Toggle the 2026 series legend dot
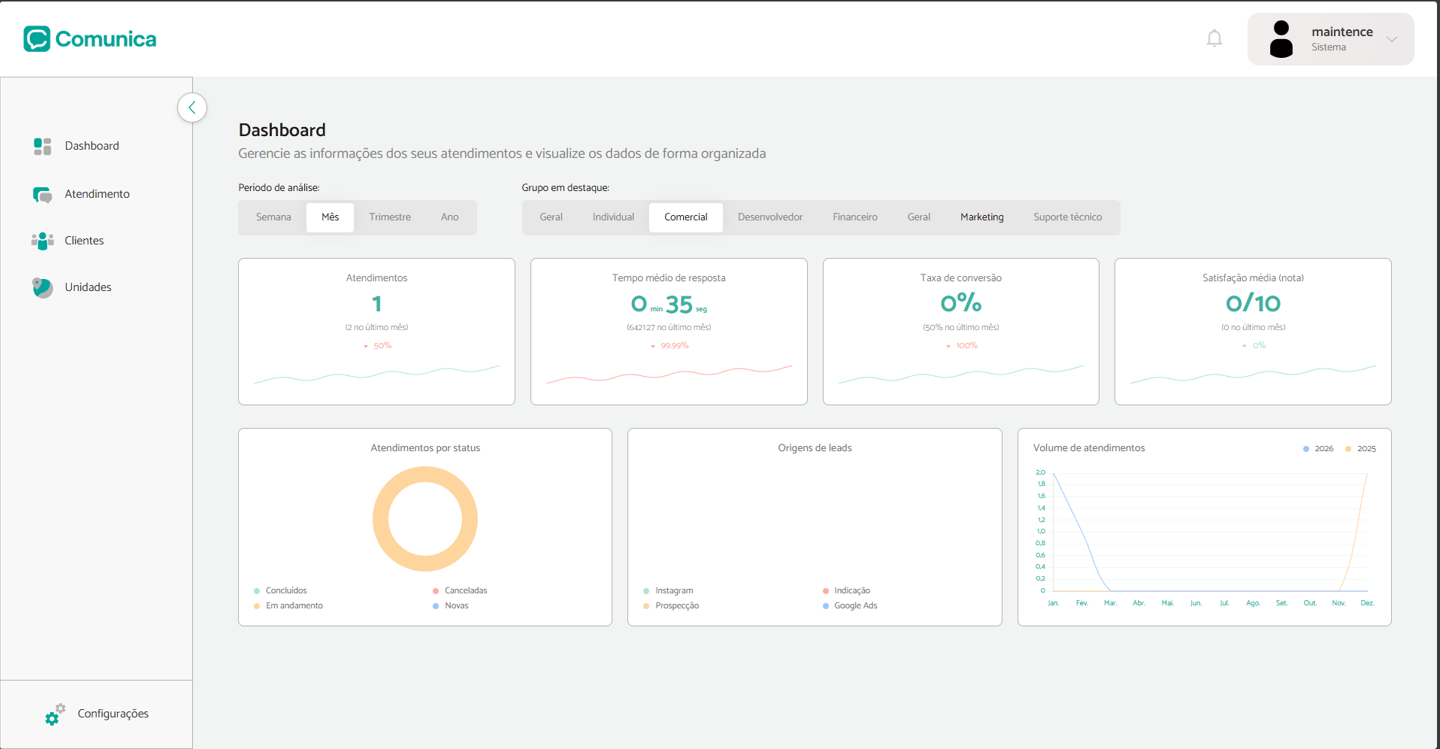 click(x=1306, y=449)
